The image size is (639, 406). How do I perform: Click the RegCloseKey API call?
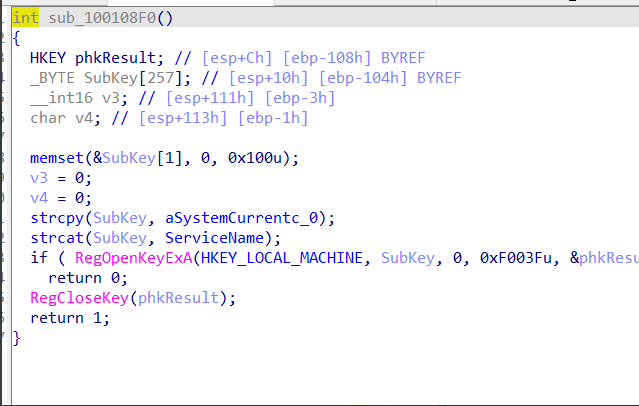[80, 298]
